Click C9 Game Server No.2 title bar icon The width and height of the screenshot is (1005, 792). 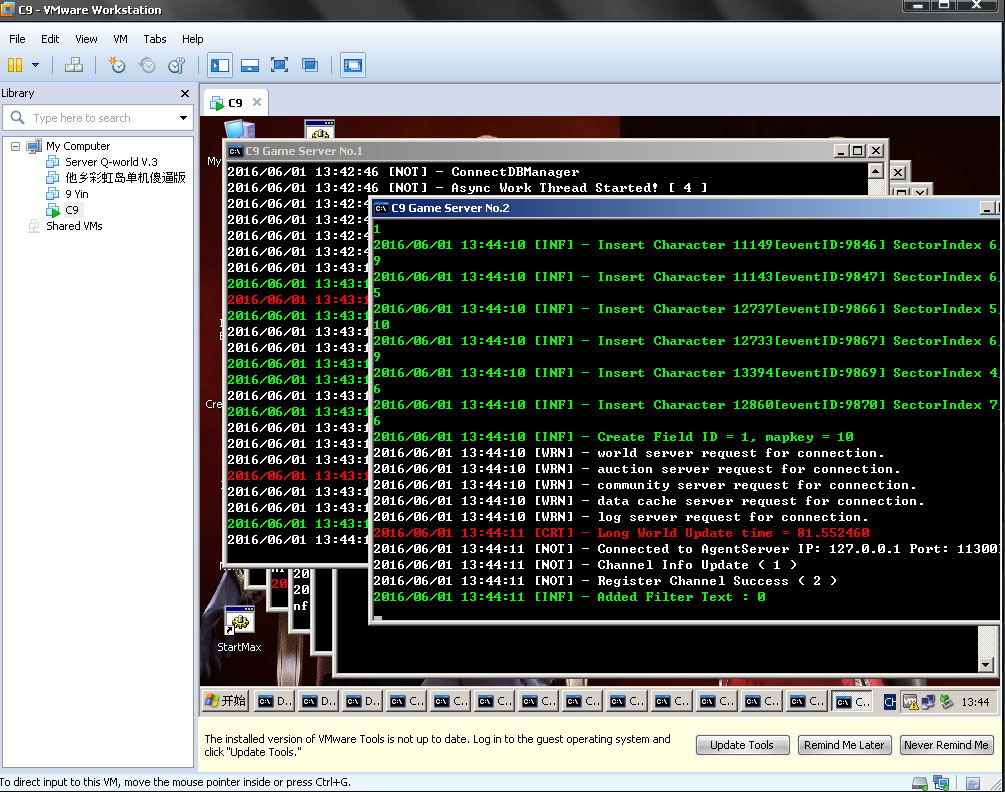click(381, 208)
